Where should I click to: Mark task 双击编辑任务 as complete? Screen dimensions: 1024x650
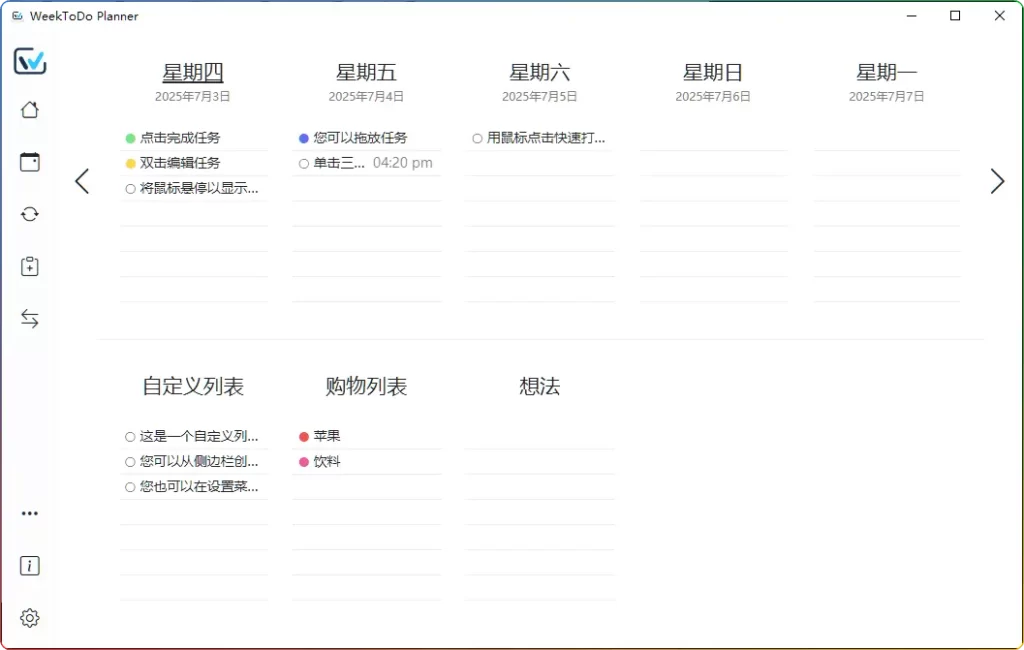click(130, 163)
